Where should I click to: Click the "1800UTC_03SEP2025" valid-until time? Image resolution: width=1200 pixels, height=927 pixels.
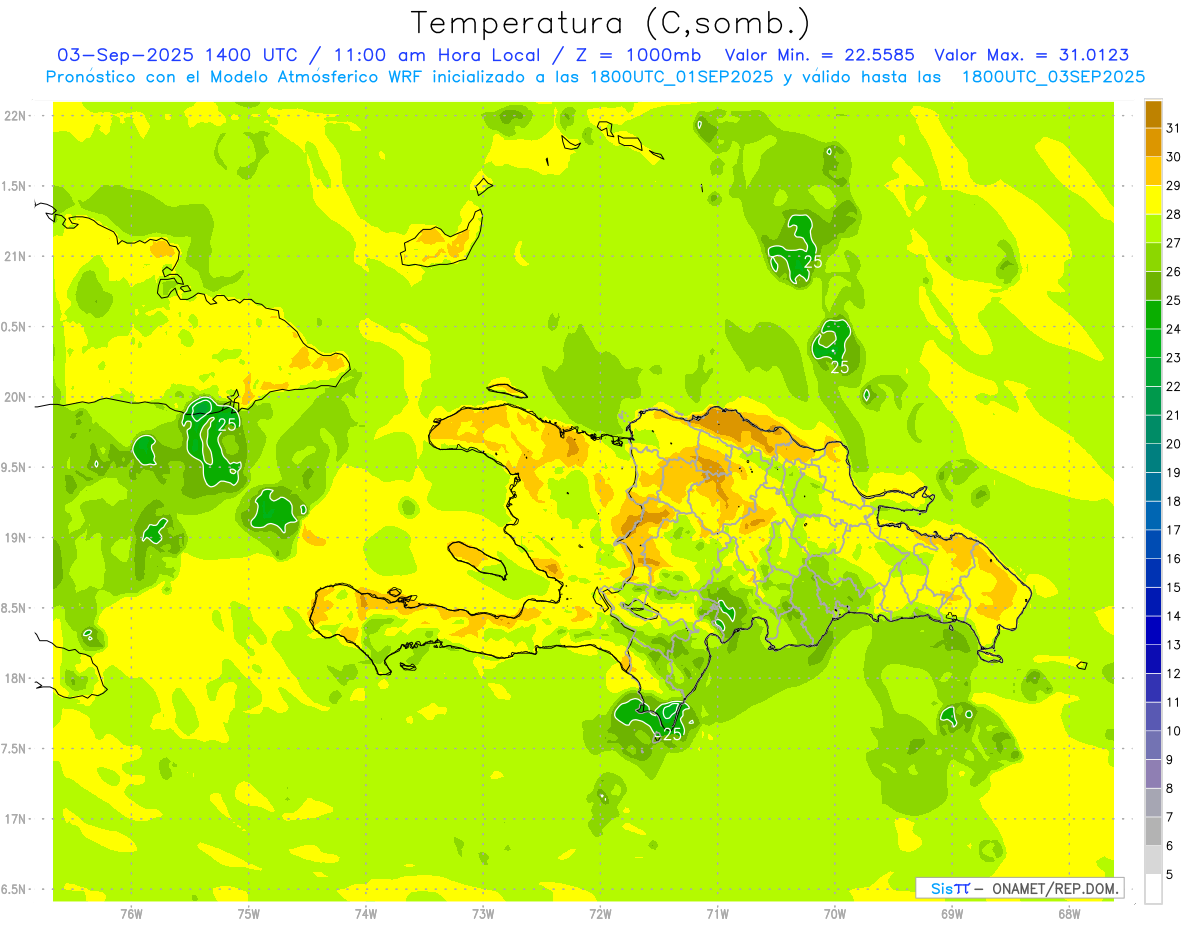click(x=1053, y=77)
